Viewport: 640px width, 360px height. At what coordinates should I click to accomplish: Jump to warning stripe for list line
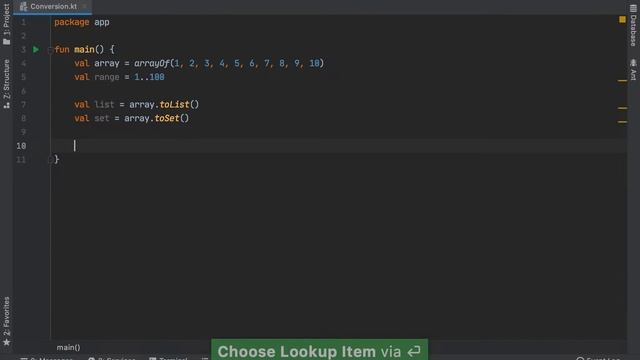pyautogui.click(x=622, y=108)
